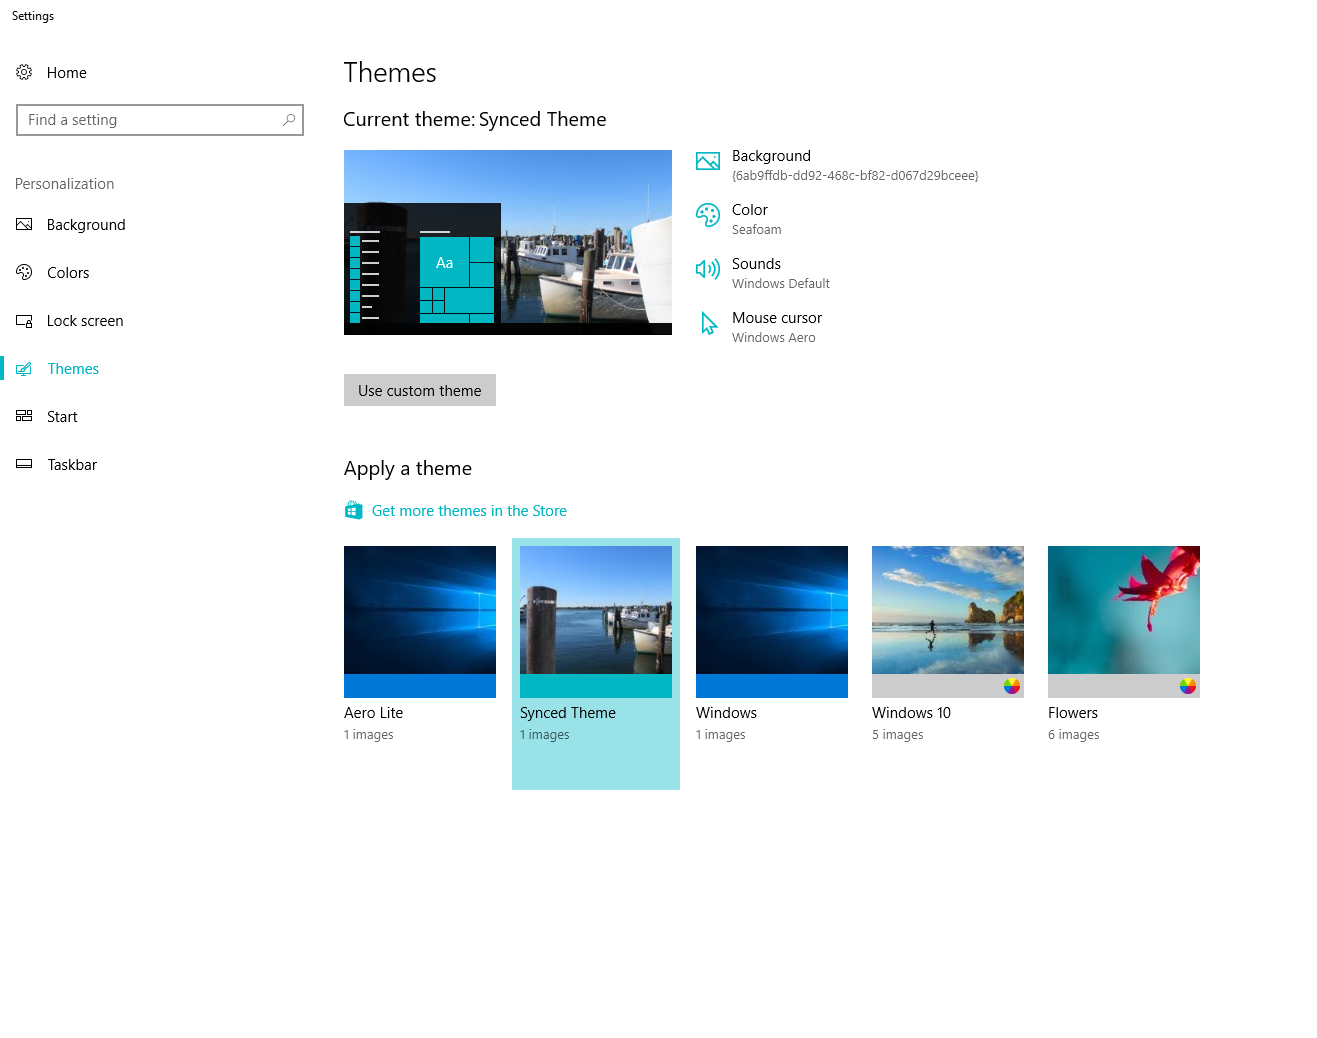Viewport: 1317px width, 1038px height.
Task: Click Aero Lite blue color bar
Action: tap(420, 686)
